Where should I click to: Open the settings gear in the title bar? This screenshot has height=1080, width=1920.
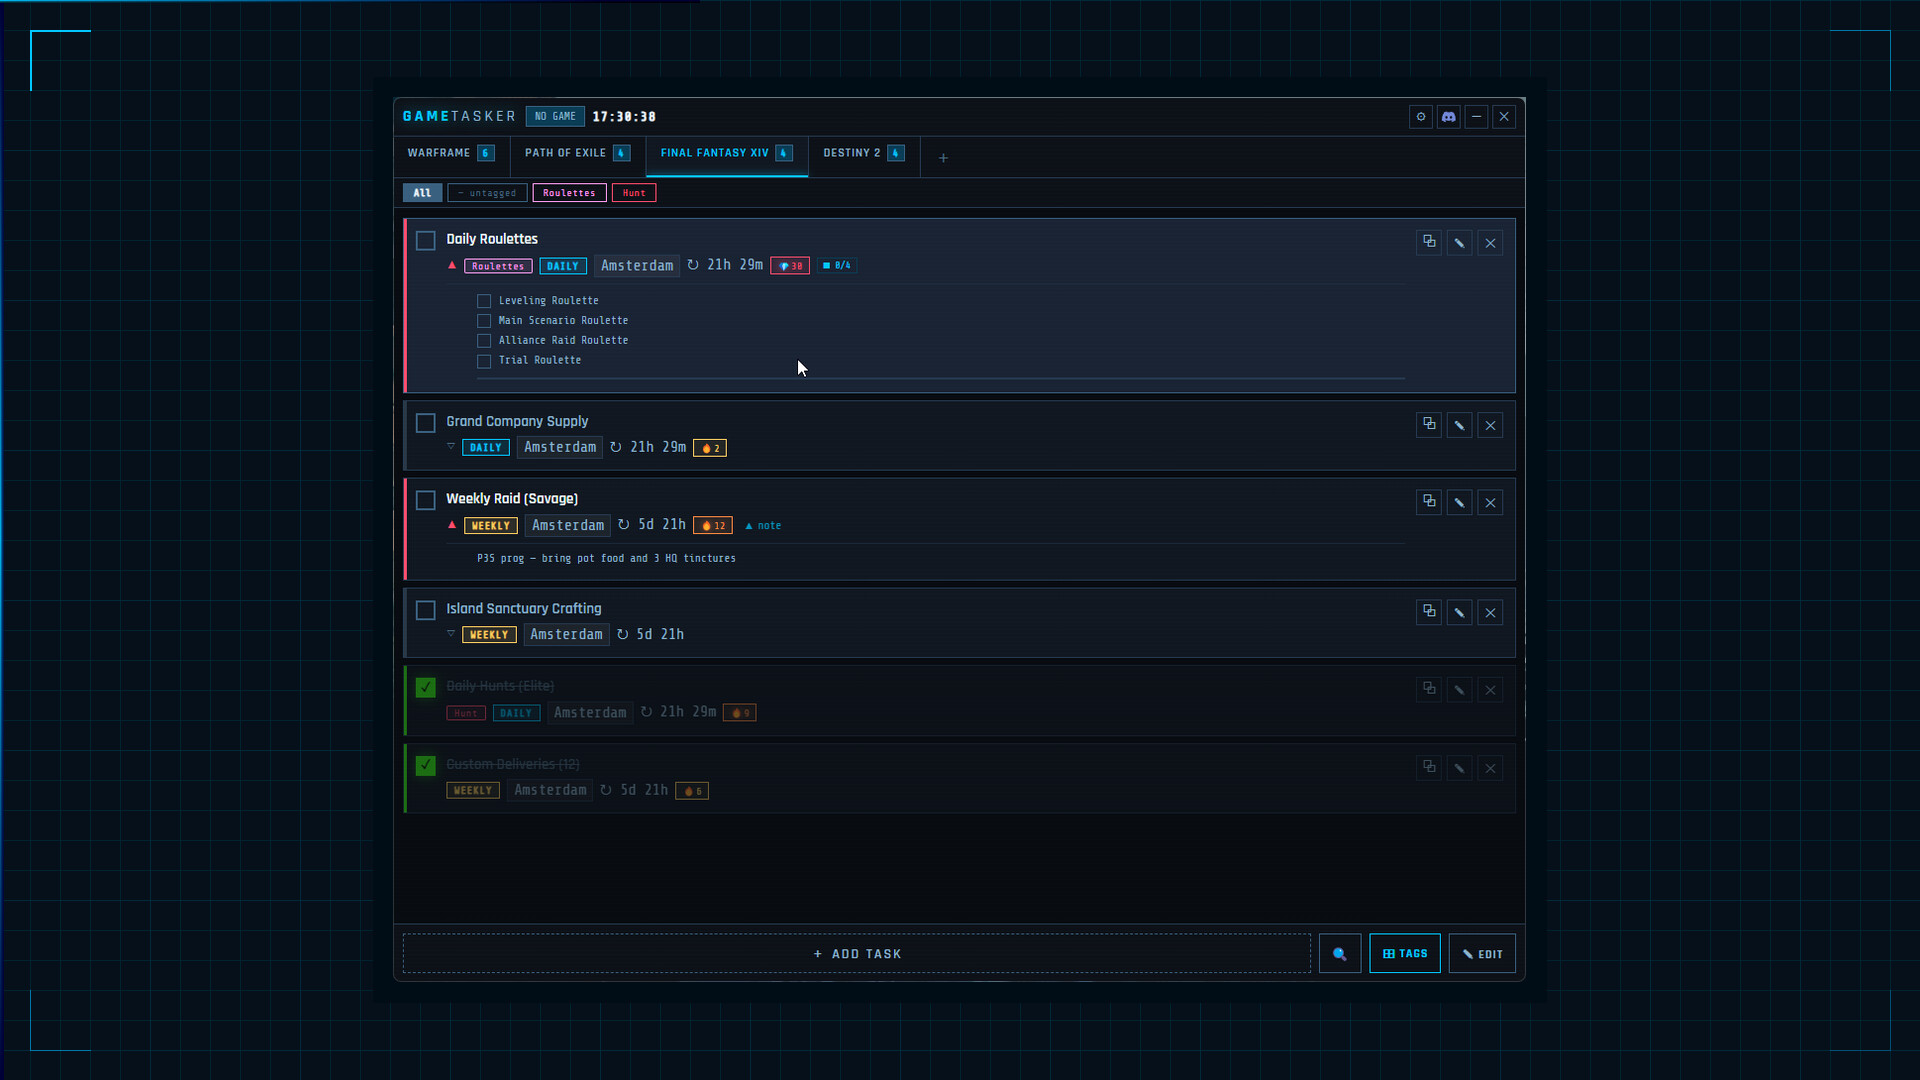point(1421,117)
